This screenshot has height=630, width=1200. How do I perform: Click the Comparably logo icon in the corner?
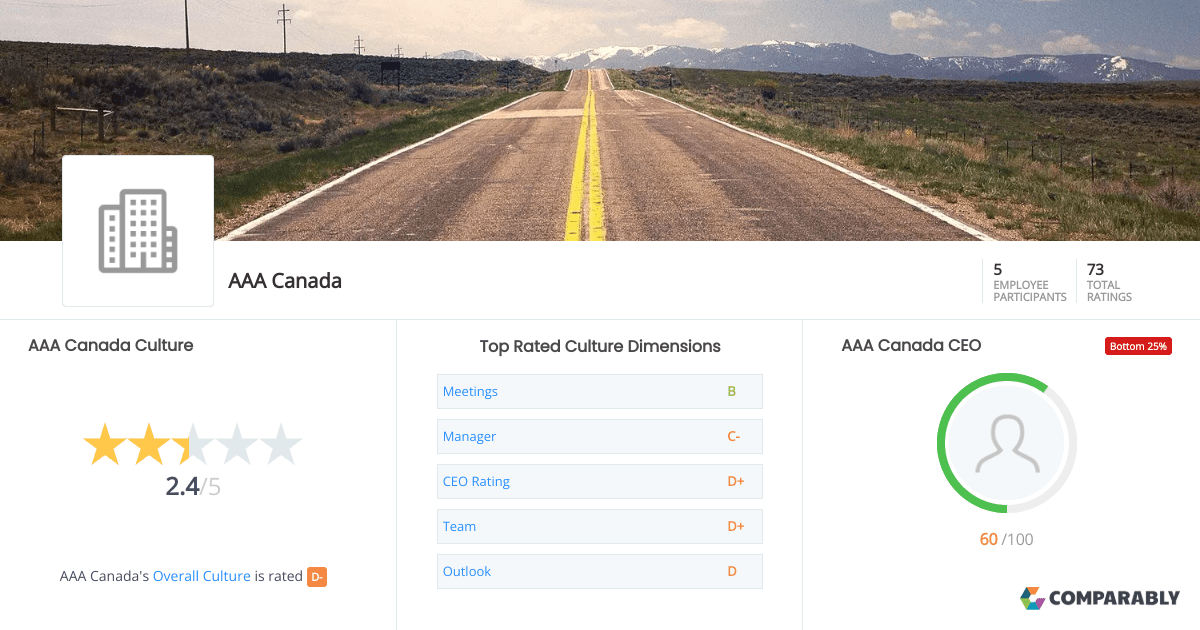[x=1033, y=597]
